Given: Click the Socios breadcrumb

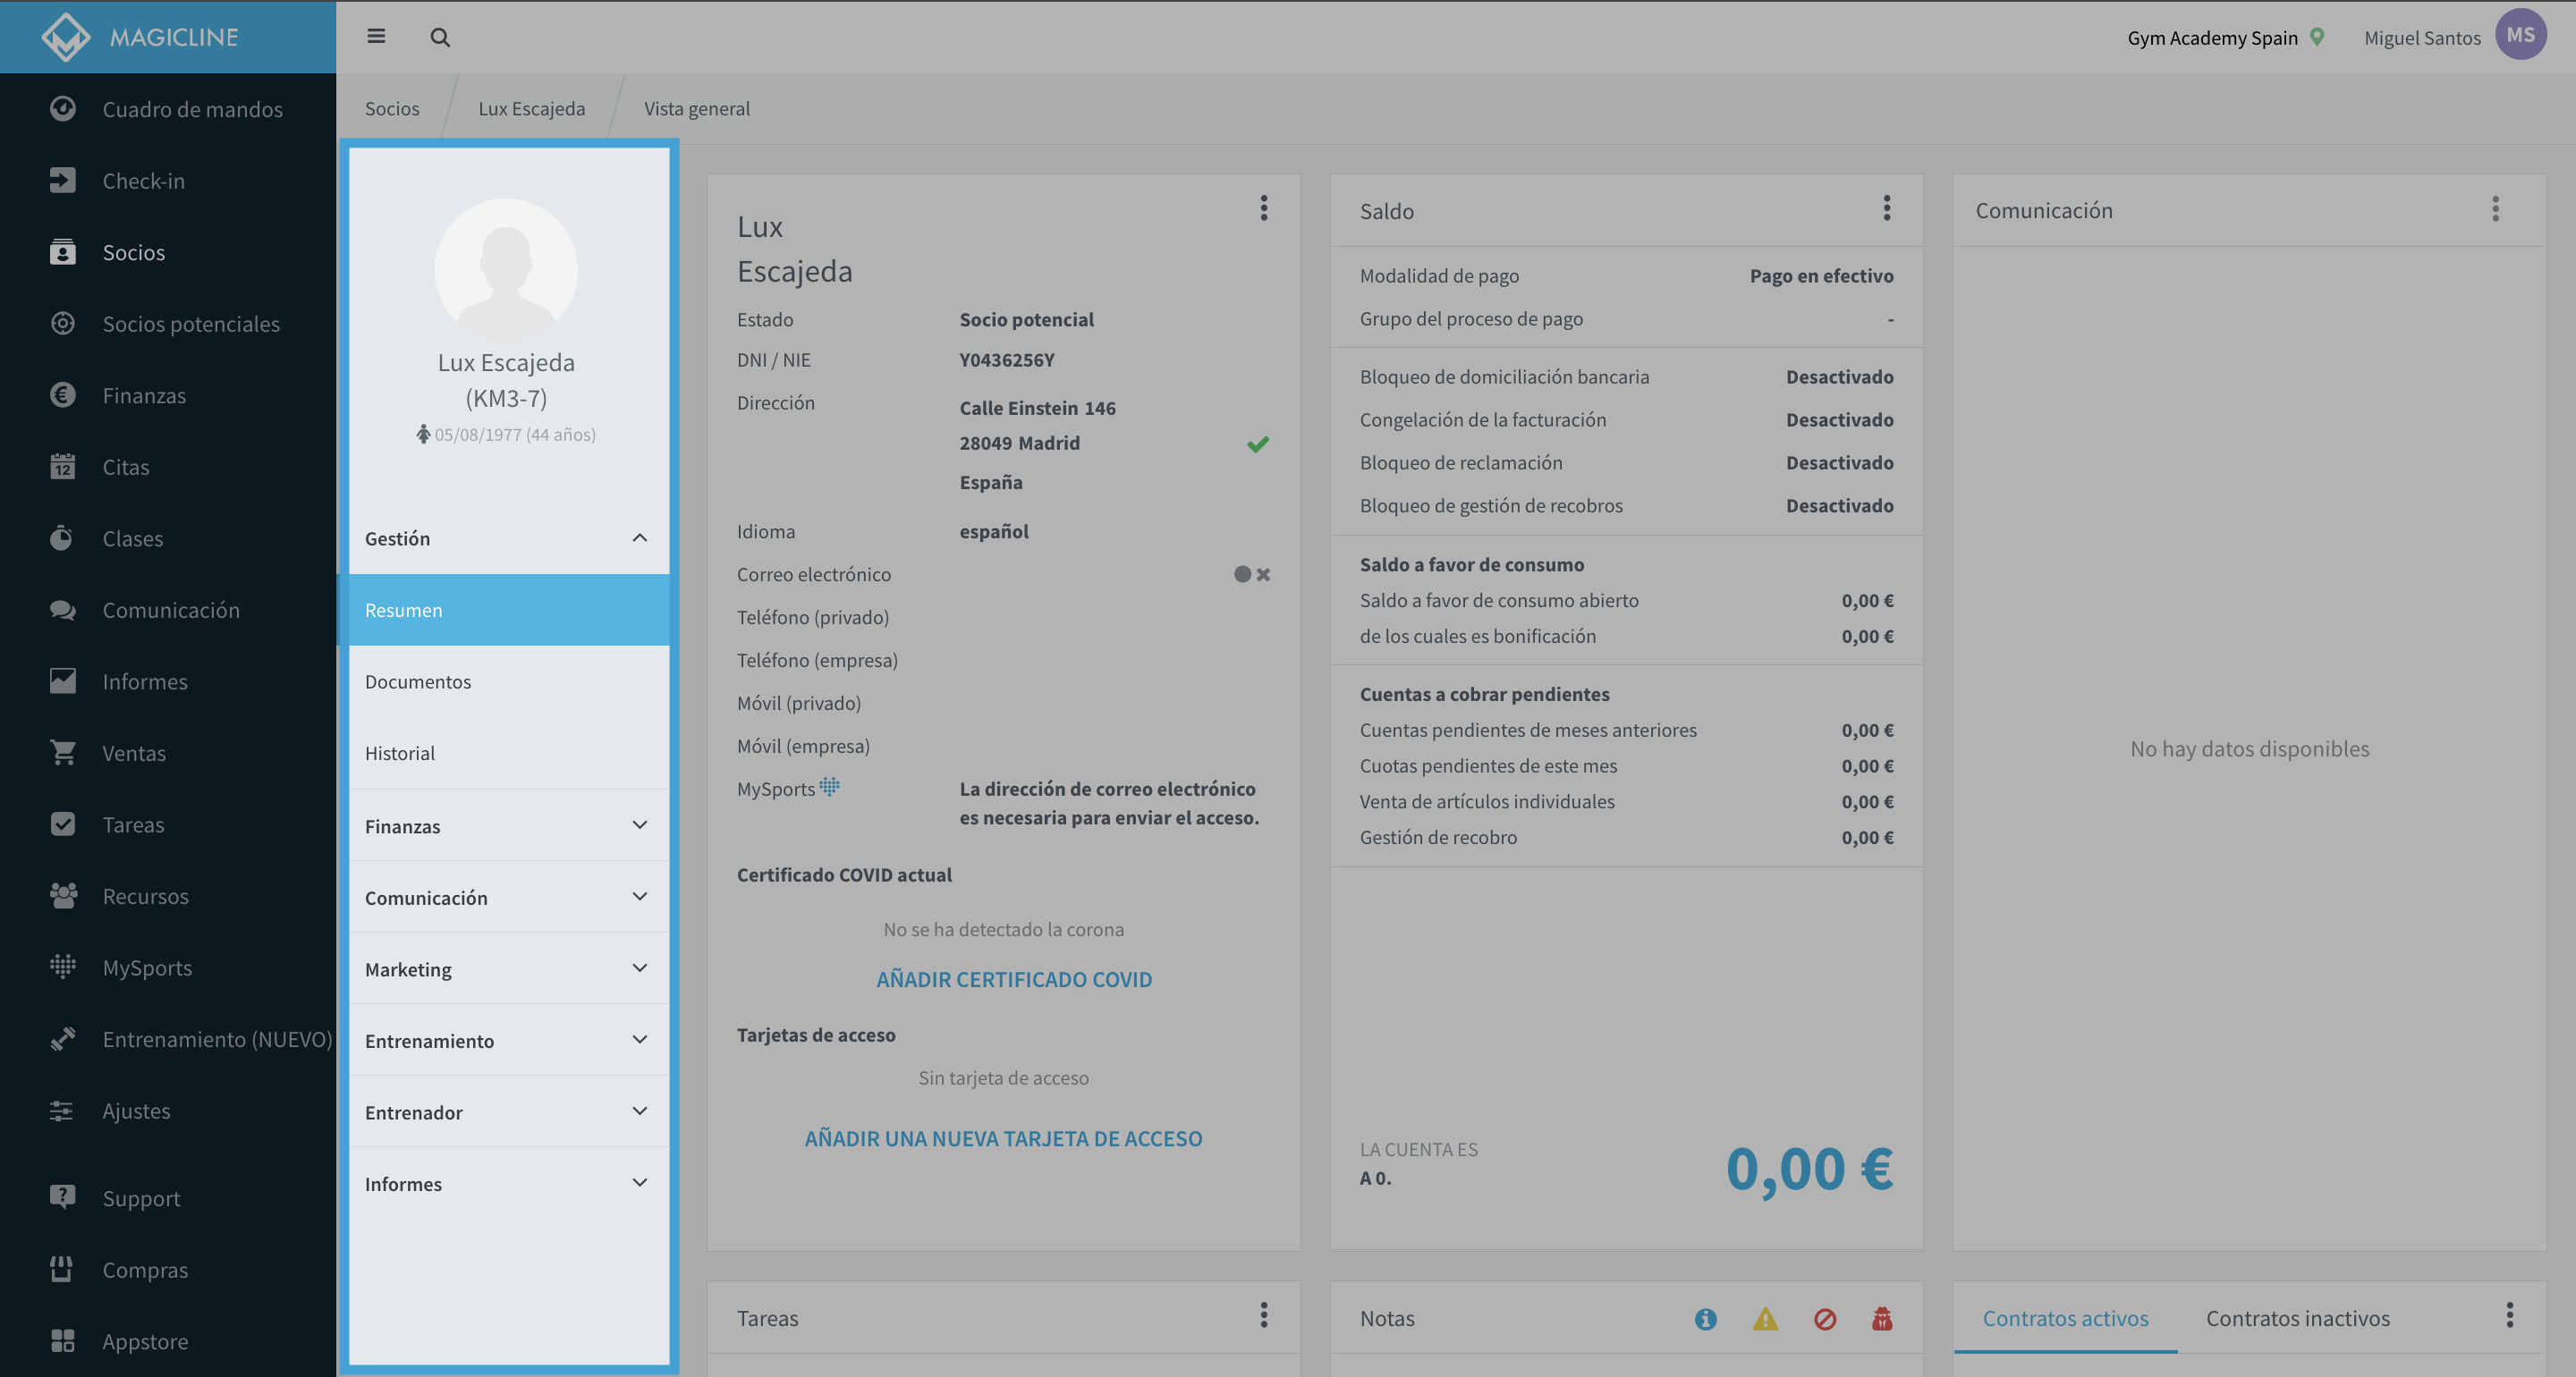Looking at the screenshot, I should [392, 108].
